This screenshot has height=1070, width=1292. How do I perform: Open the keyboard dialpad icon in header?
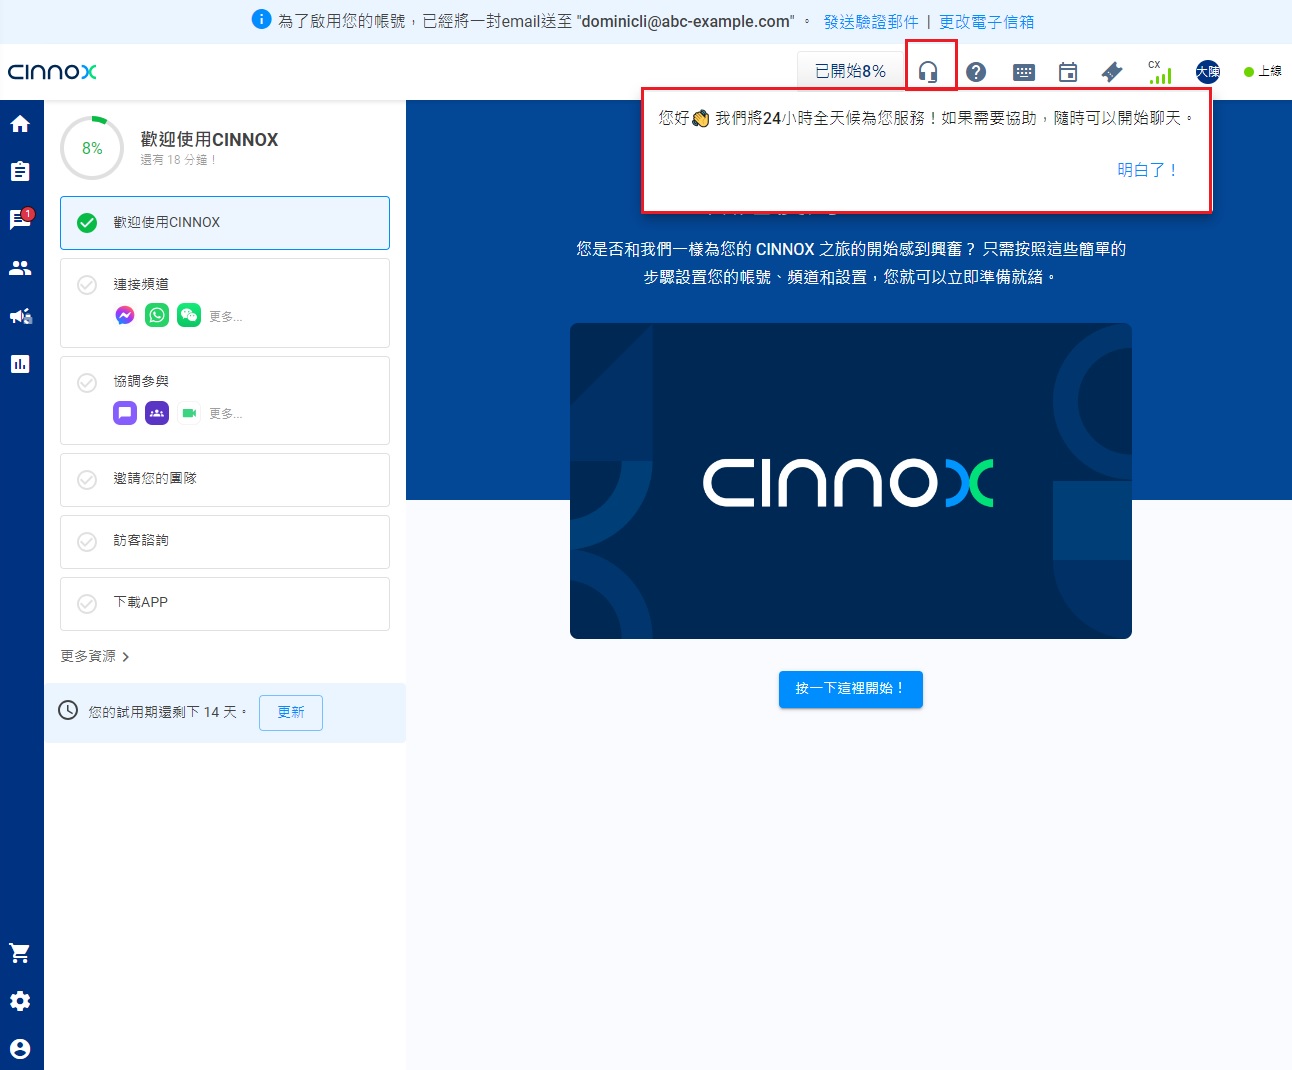(x=1024, y=72)
